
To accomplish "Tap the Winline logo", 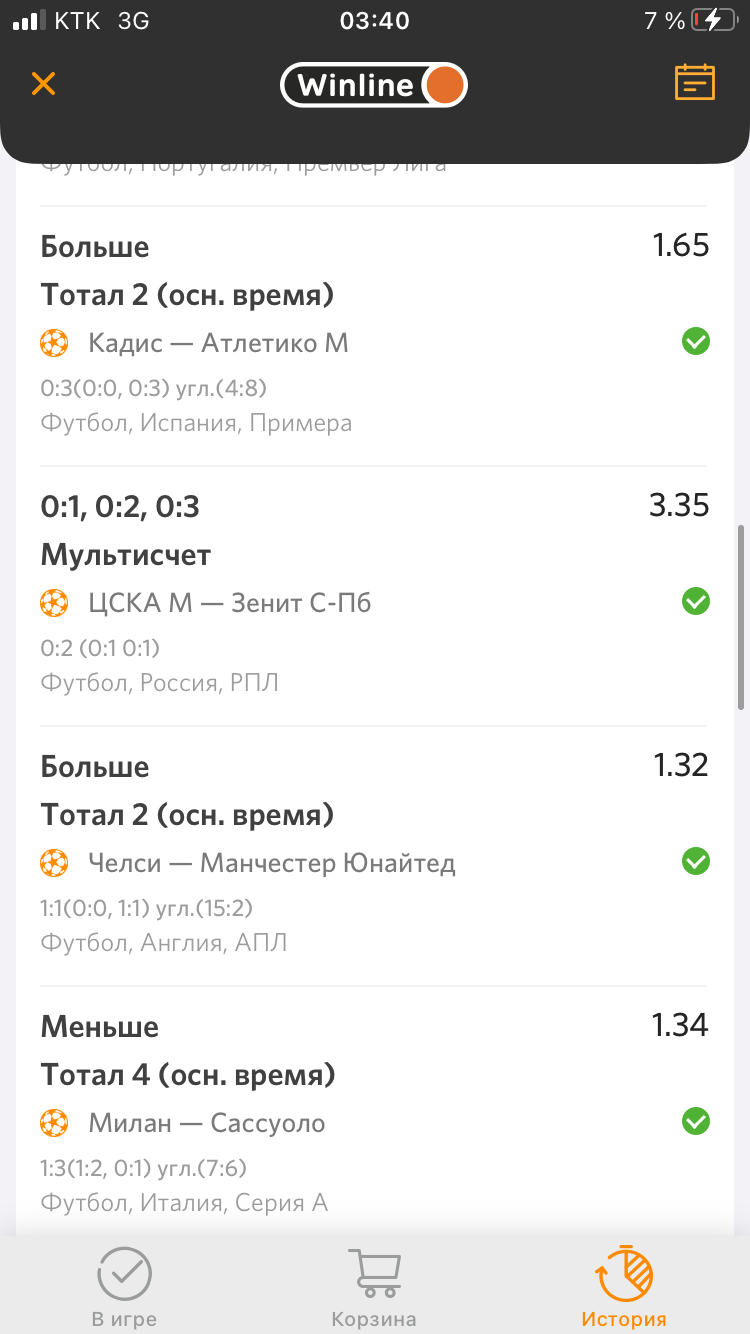I will [x=374, y=85].
